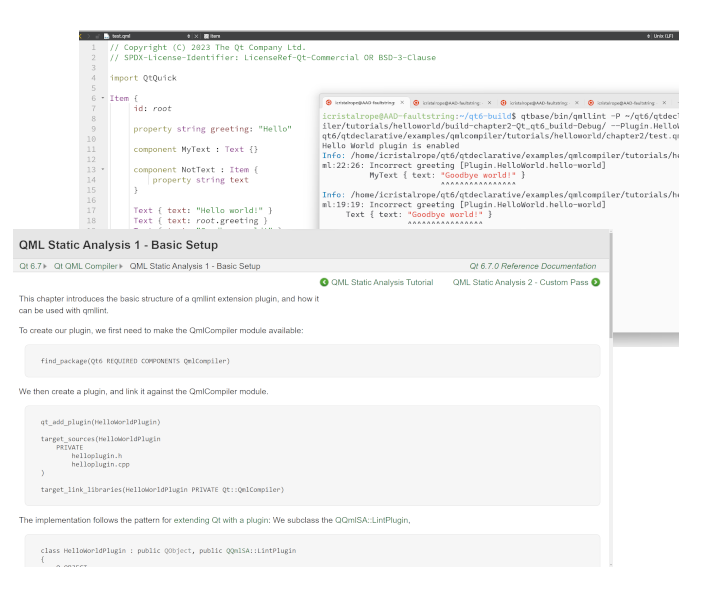Click the property string greeting line in editor

[x=212, y=129]
